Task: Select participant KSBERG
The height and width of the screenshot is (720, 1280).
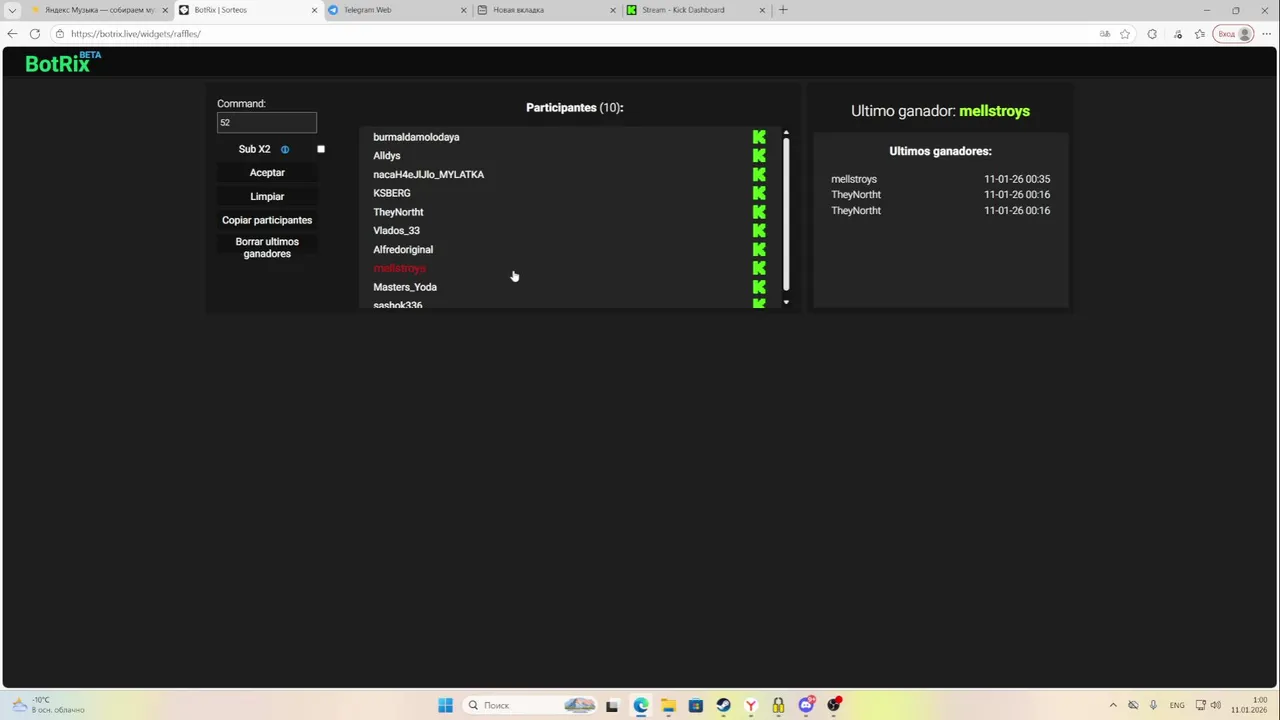Action: coord(392,193)
